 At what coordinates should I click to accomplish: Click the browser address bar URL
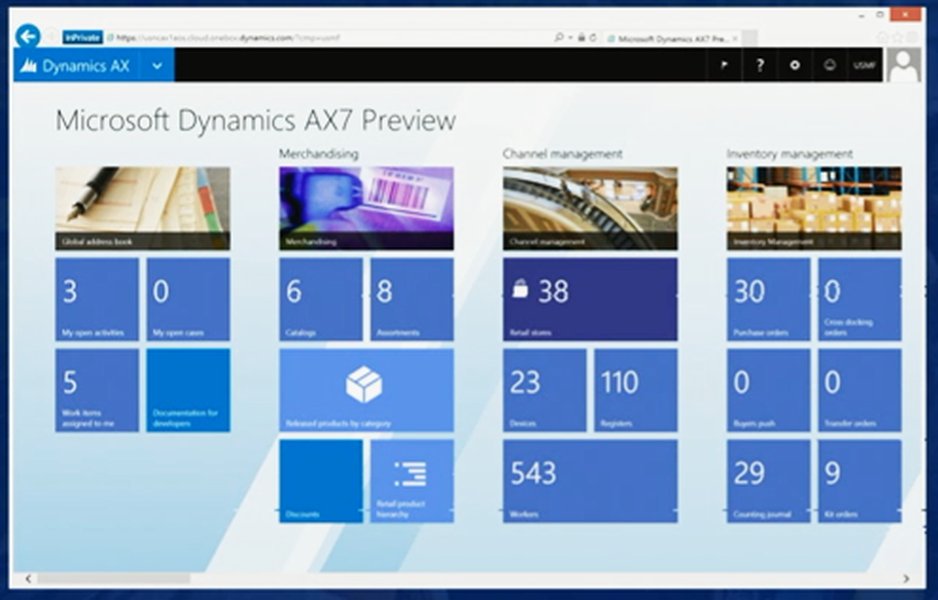tap(227, 38)
